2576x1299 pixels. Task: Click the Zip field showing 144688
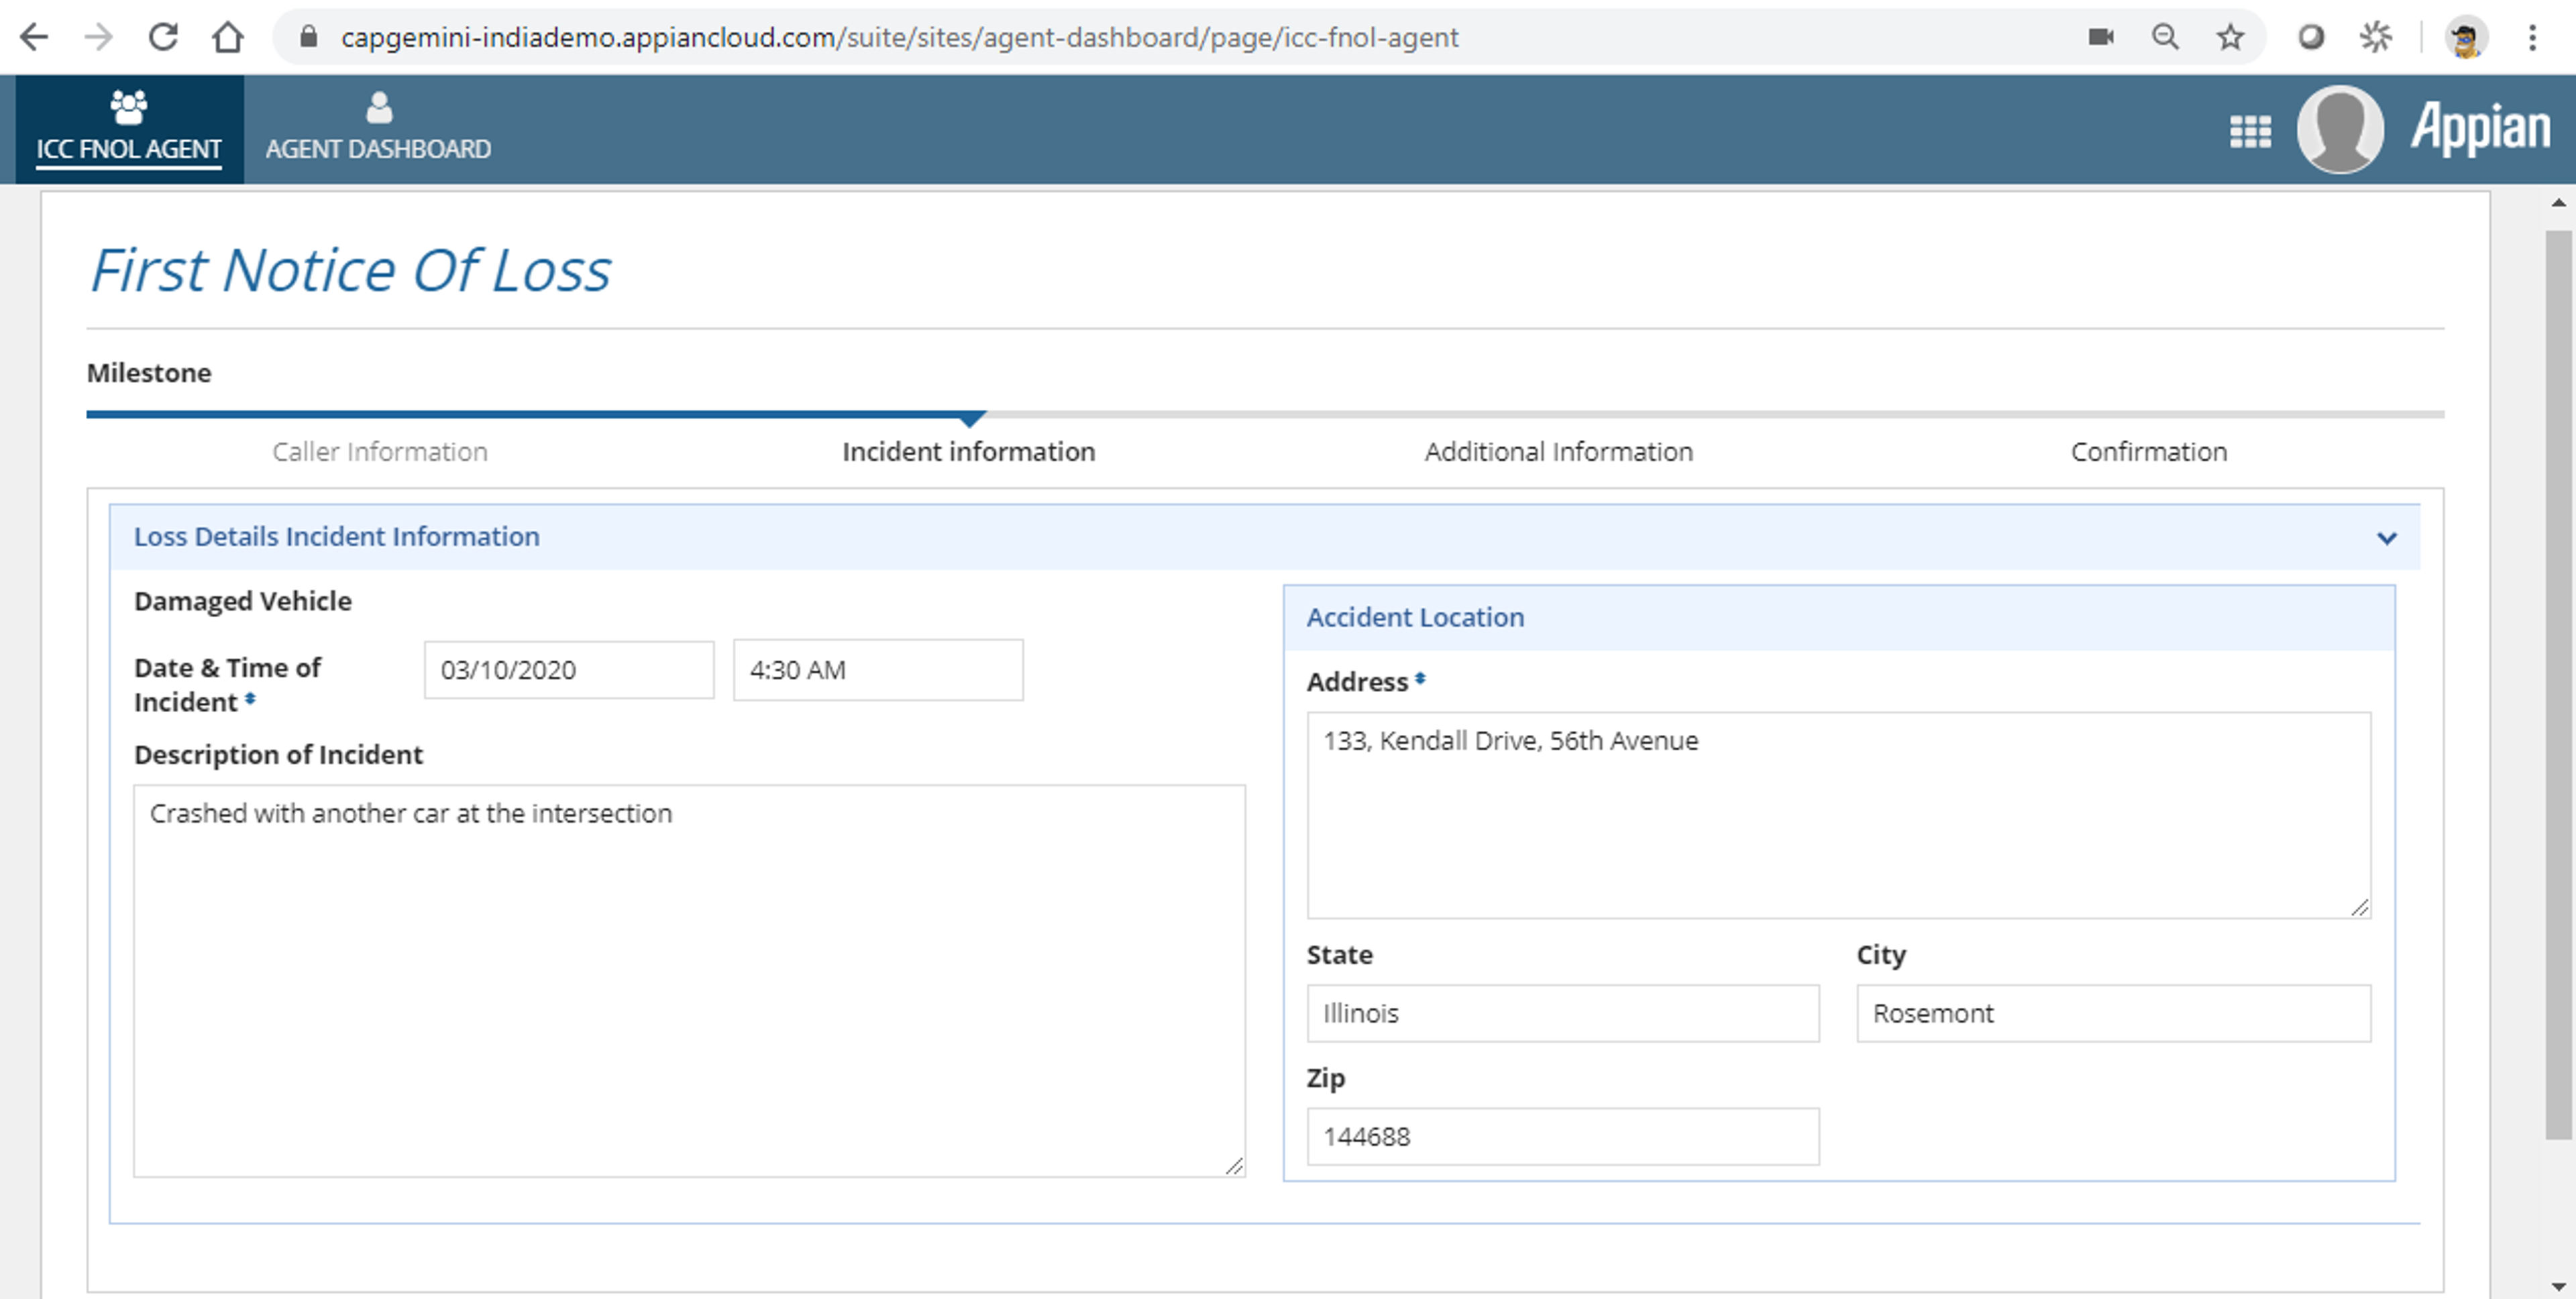[x=1563, y=1136]
